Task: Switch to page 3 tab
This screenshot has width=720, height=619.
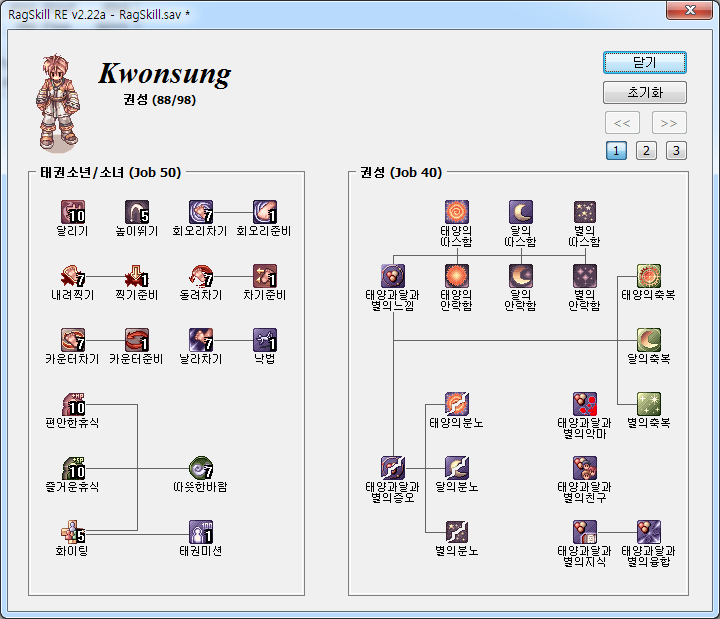Action: 676,151
